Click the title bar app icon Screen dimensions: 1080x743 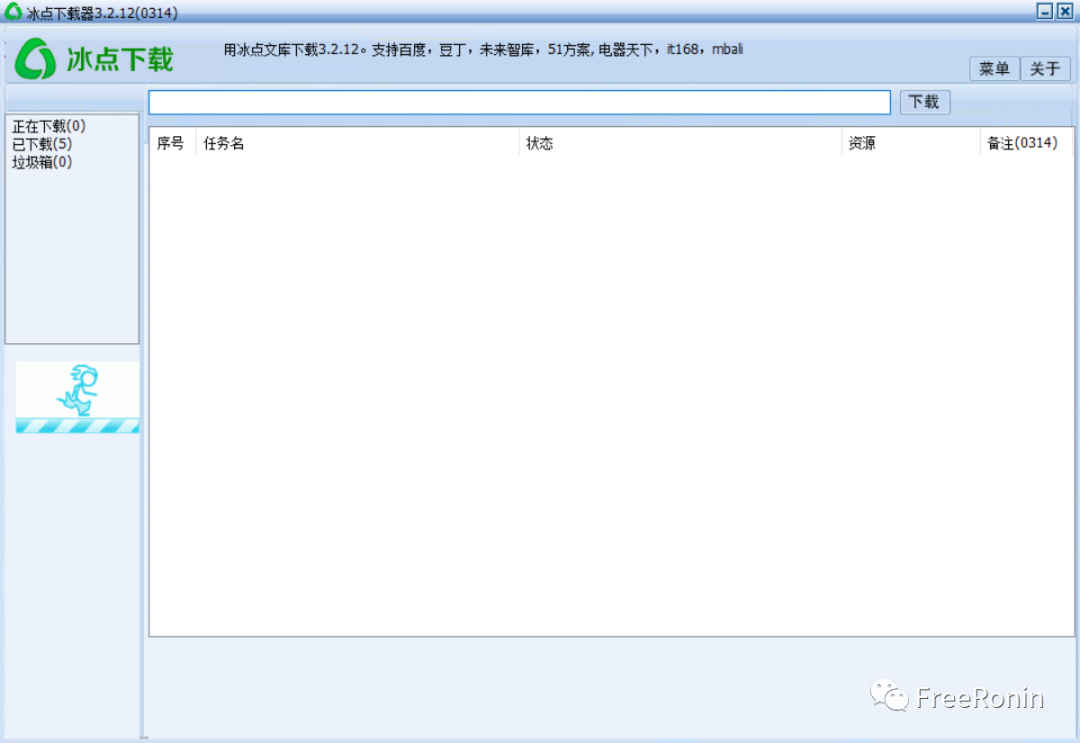(x=12, y=11)
